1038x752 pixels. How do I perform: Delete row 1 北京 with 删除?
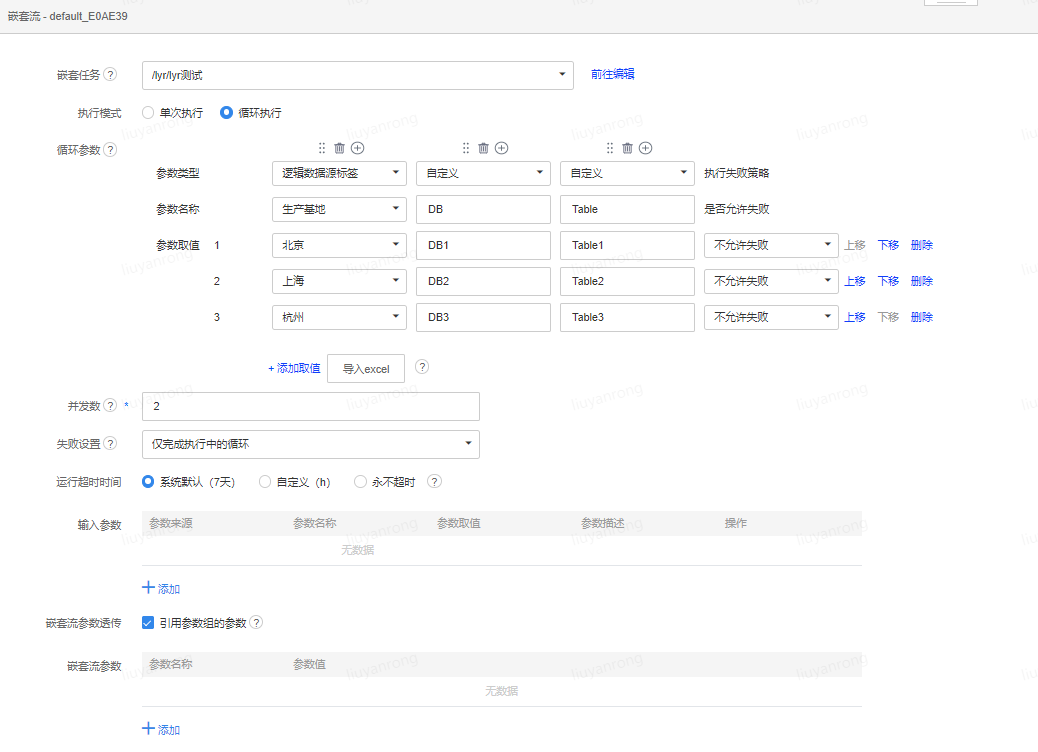(x=921, y=245)
